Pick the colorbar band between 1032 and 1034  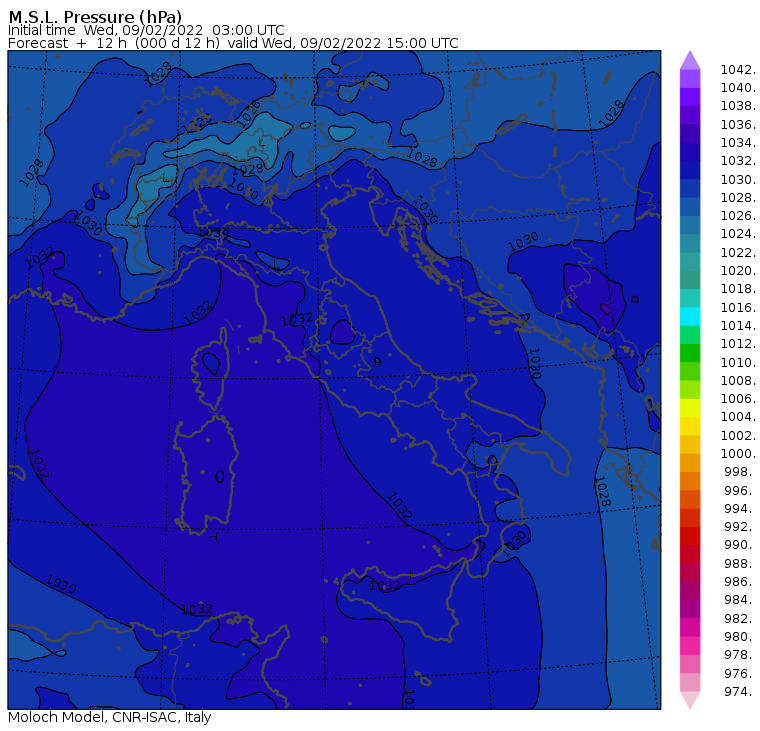coord(690,152)
